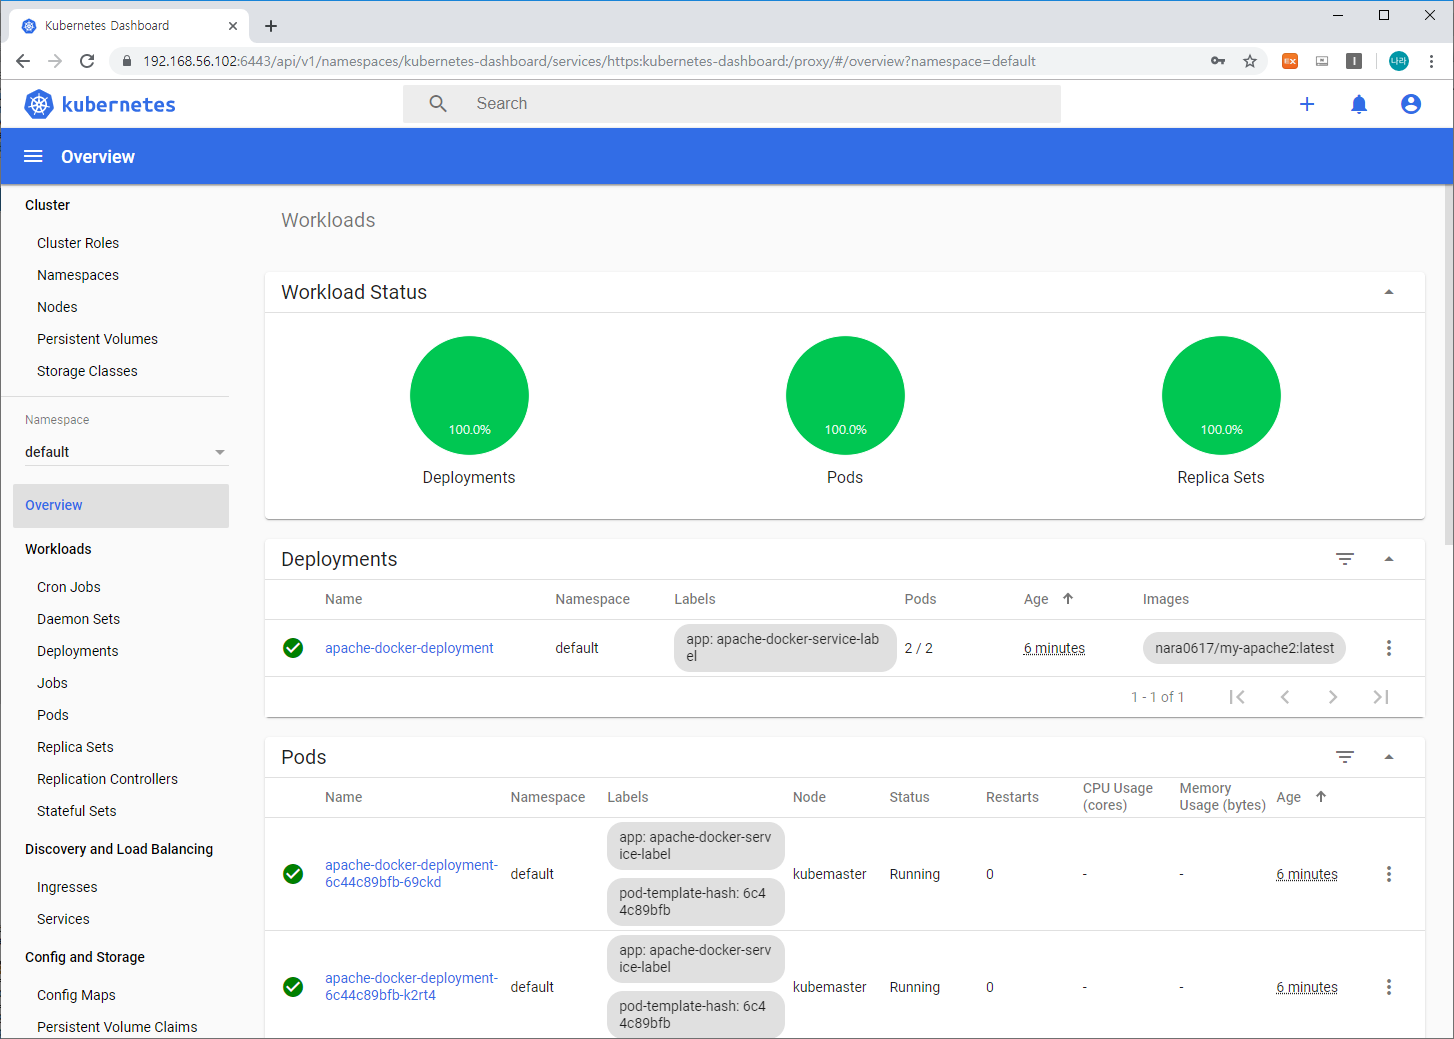This screenshot has width=1454, height=1039.
Task: Open actions menu for pod 6c44c89bfb-k2rt4
Action: (1389, 987)
